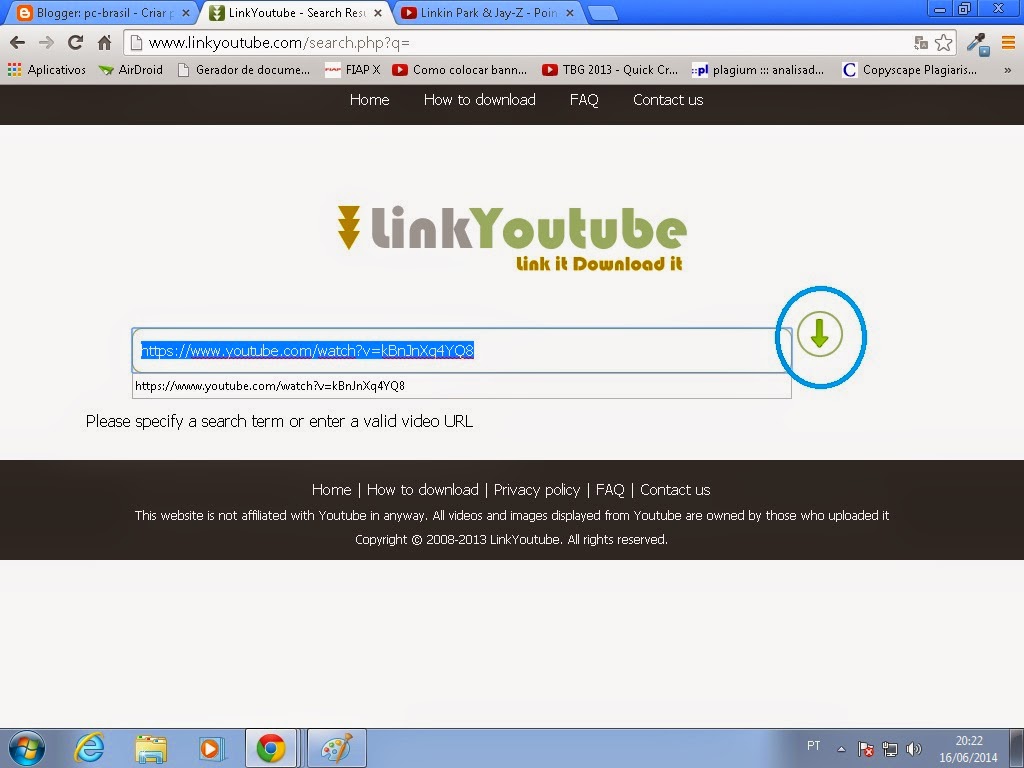Open the plagium analisad... bookmark

click(758, 70)
